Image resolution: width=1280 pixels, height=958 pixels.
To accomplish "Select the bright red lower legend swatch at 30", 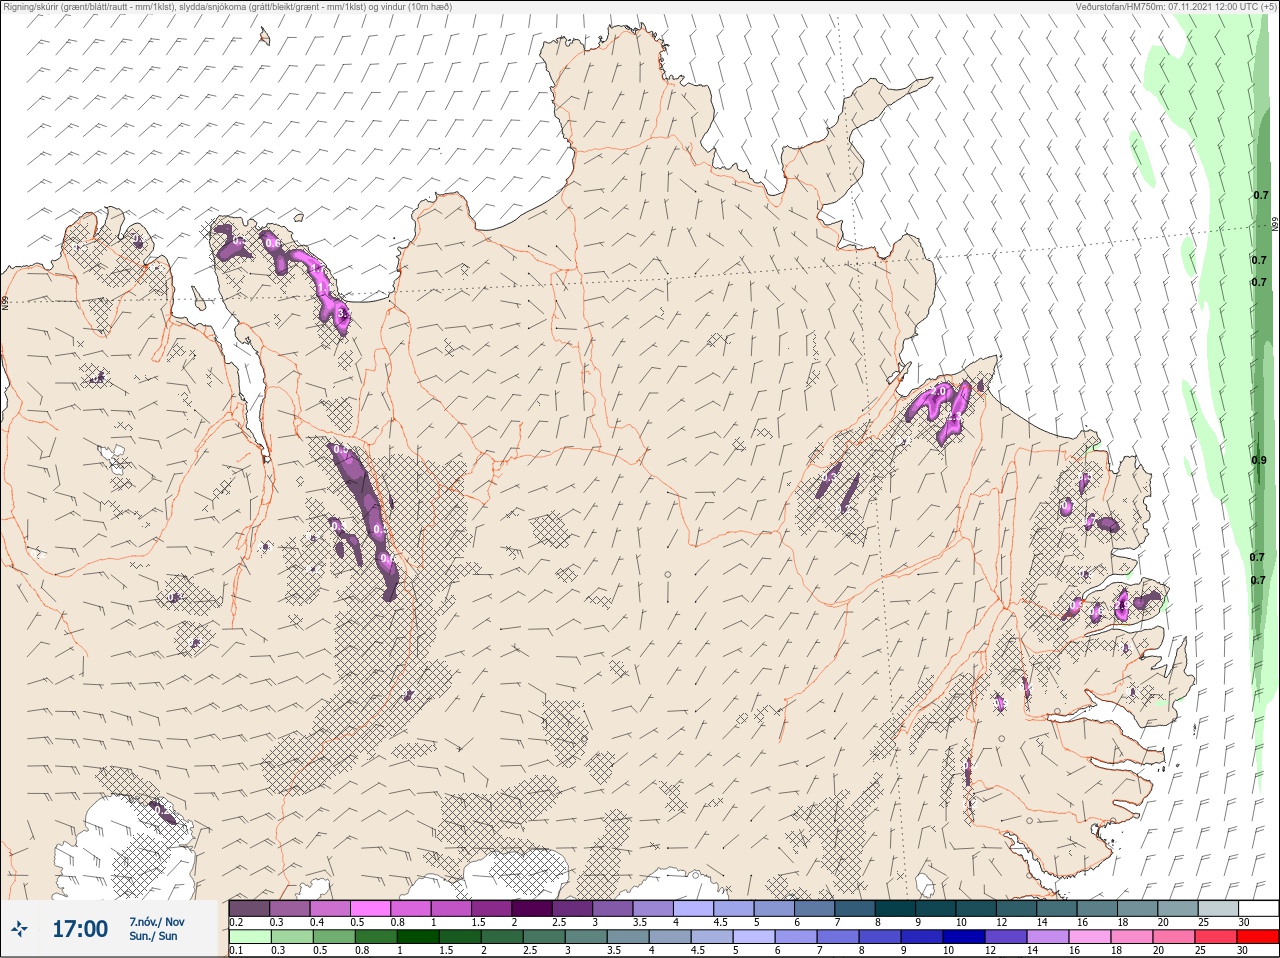I will click(1259, 937).
